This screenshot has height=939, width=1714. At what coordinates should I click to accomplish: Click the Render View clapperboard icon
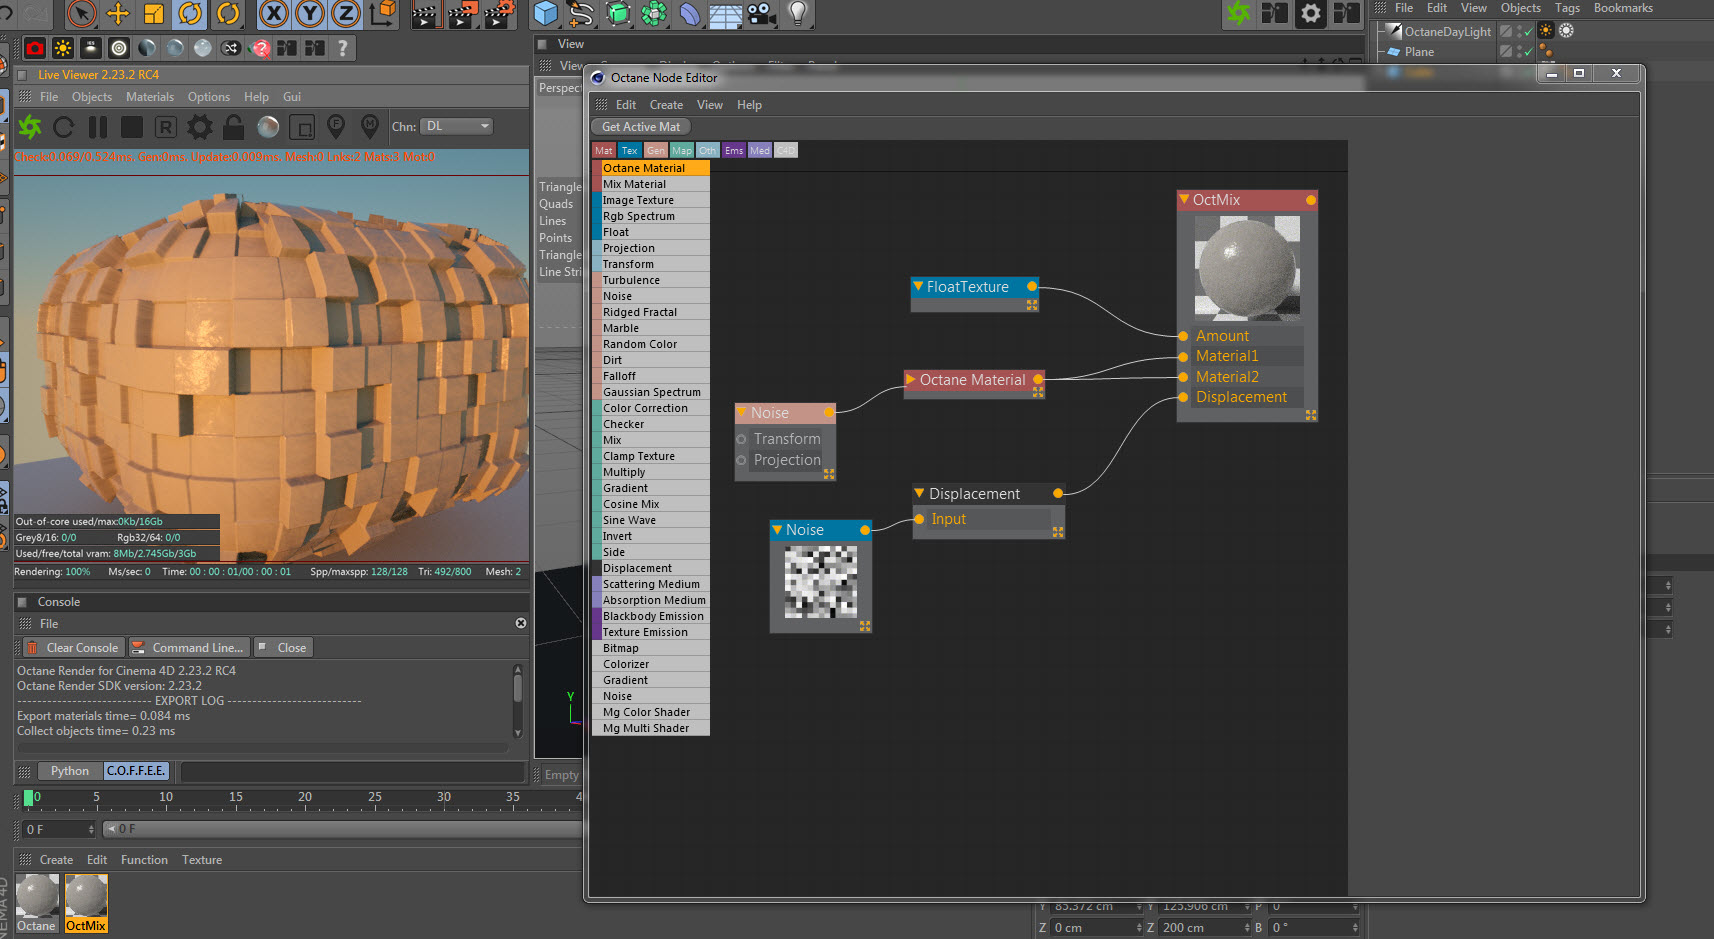(425, 13)
